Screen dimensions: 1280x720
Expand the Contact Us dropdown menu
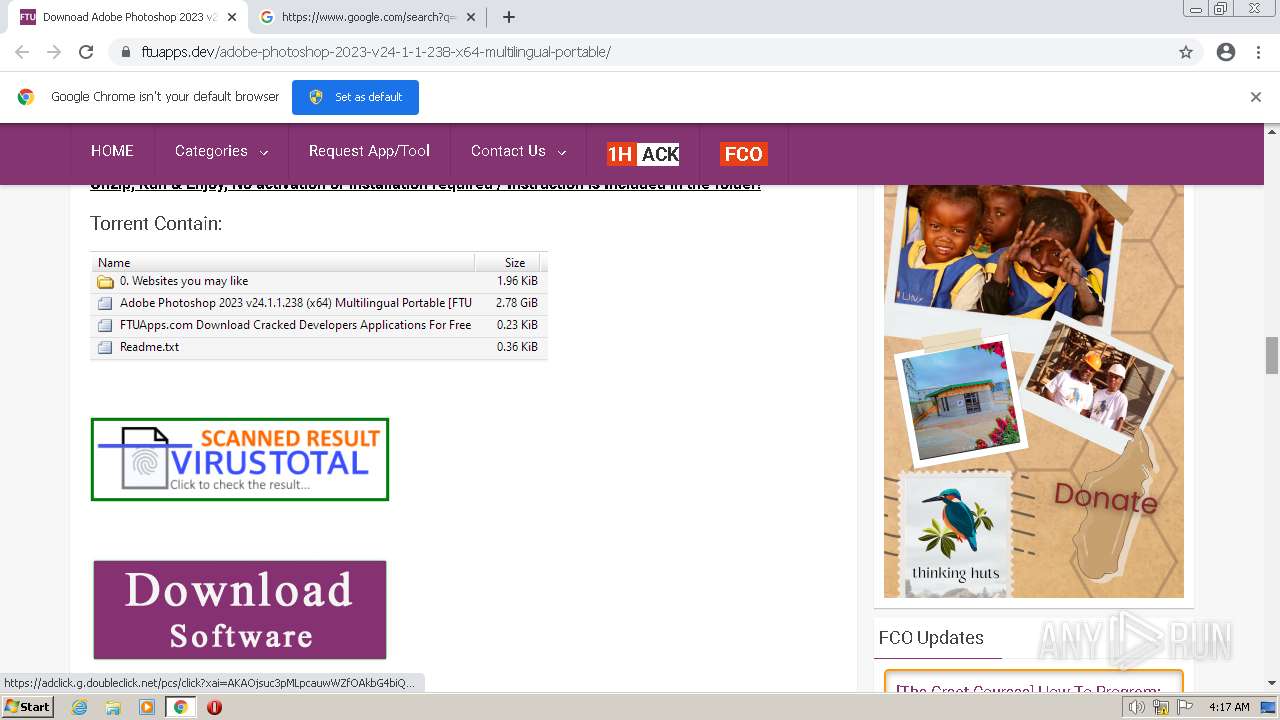(518, 151)
